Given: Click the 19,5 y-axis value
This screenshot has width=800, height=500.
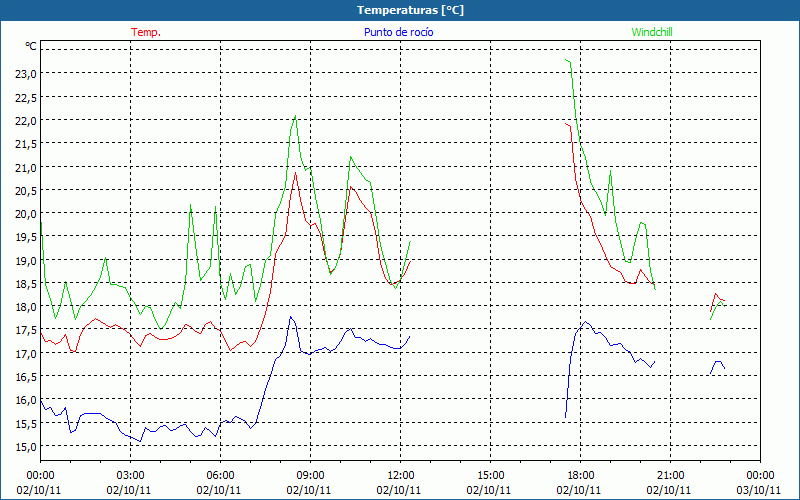Looking at the screenshot, I should coord(26,237).
